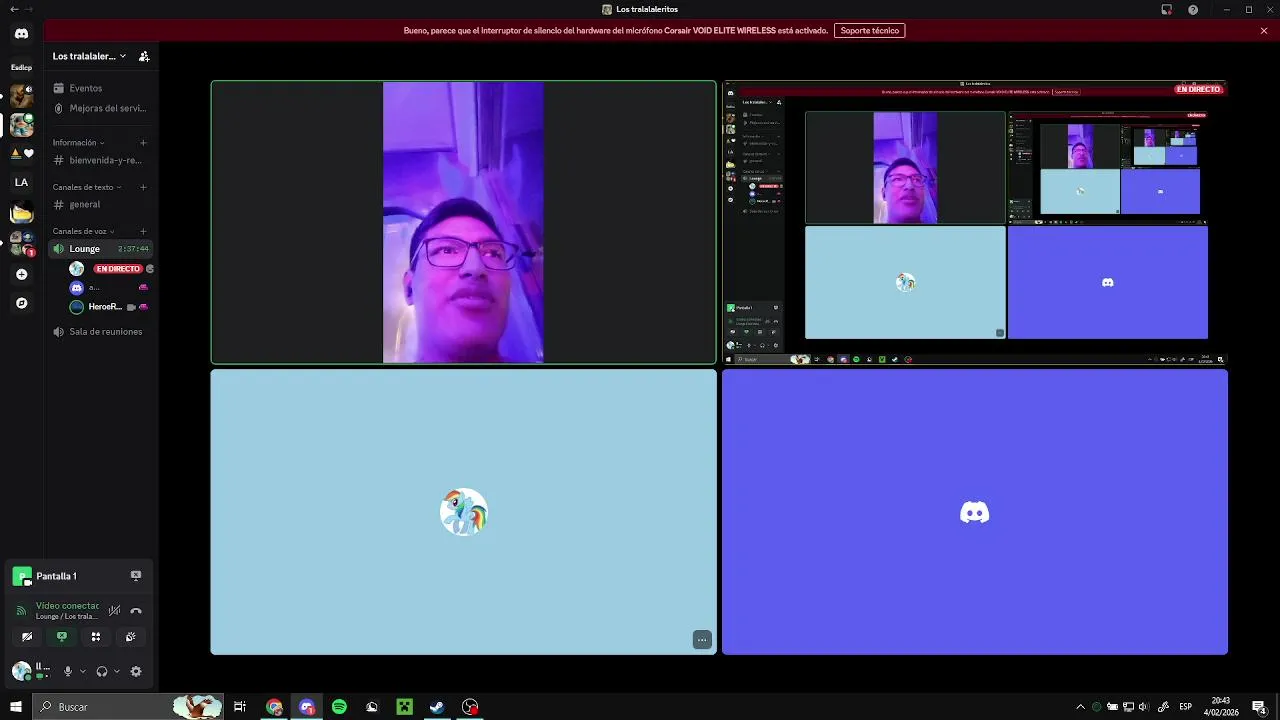
Task: Click Soporte técnico button
Action: (869, 31)
